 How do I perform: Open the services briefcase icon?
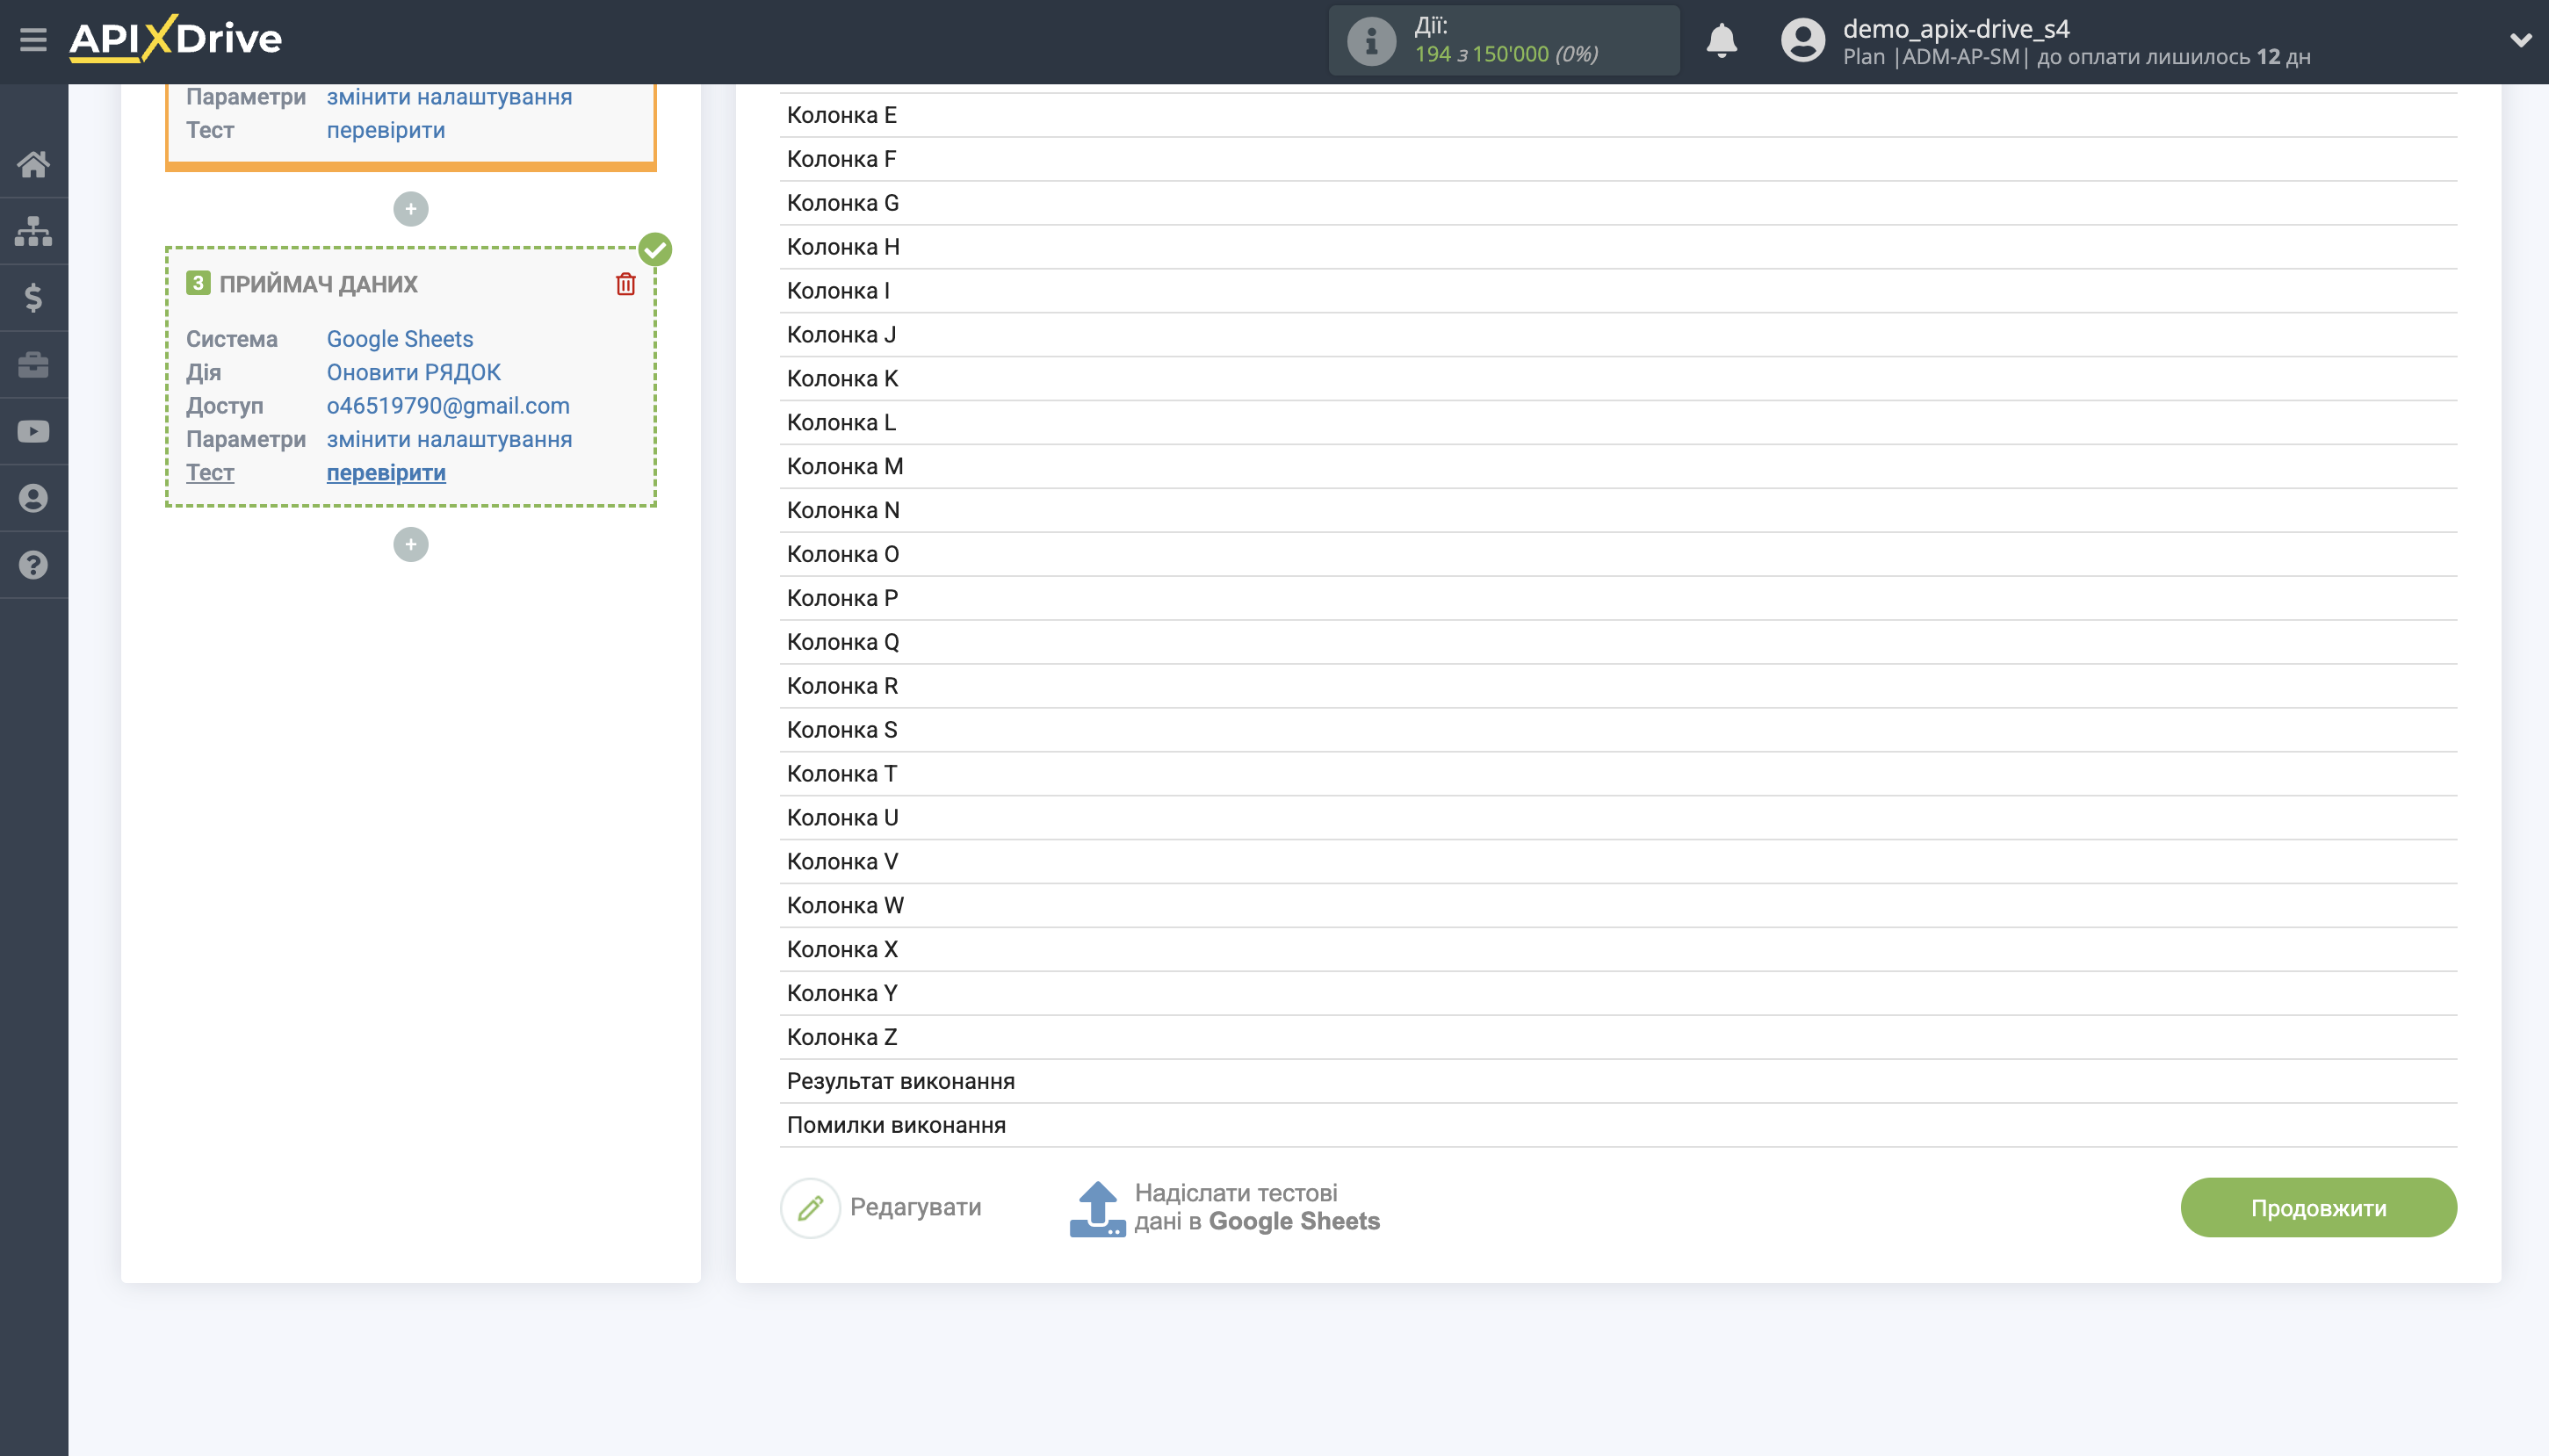[x=33, y=364]
